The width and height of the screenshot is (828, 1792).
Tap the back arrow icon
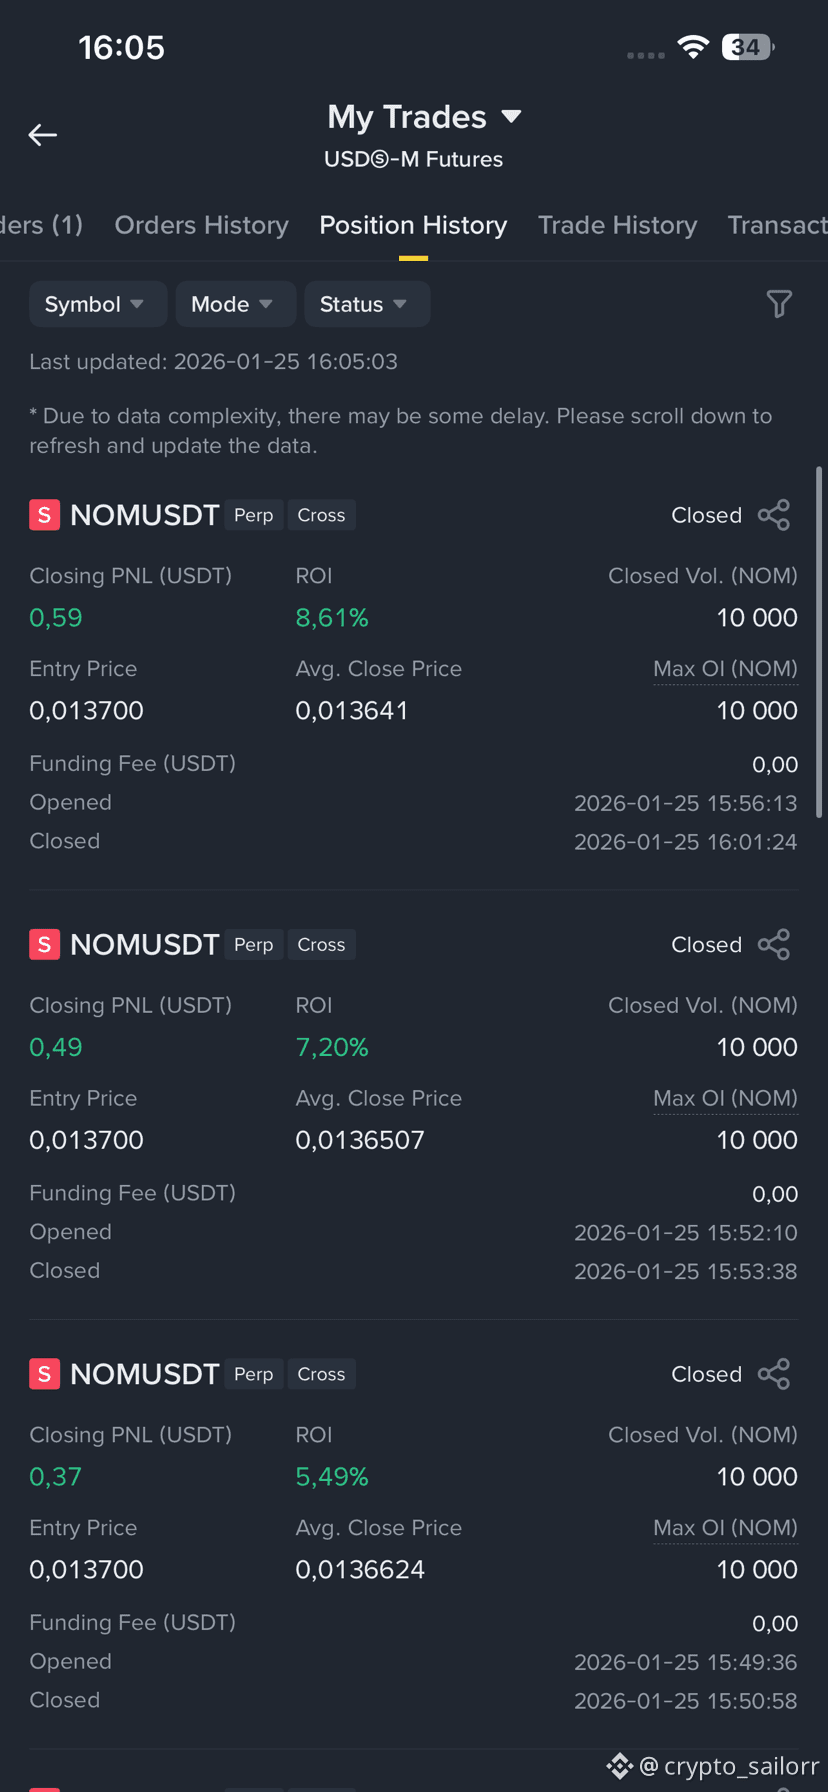pyautogui.click(x=42, y=134)
